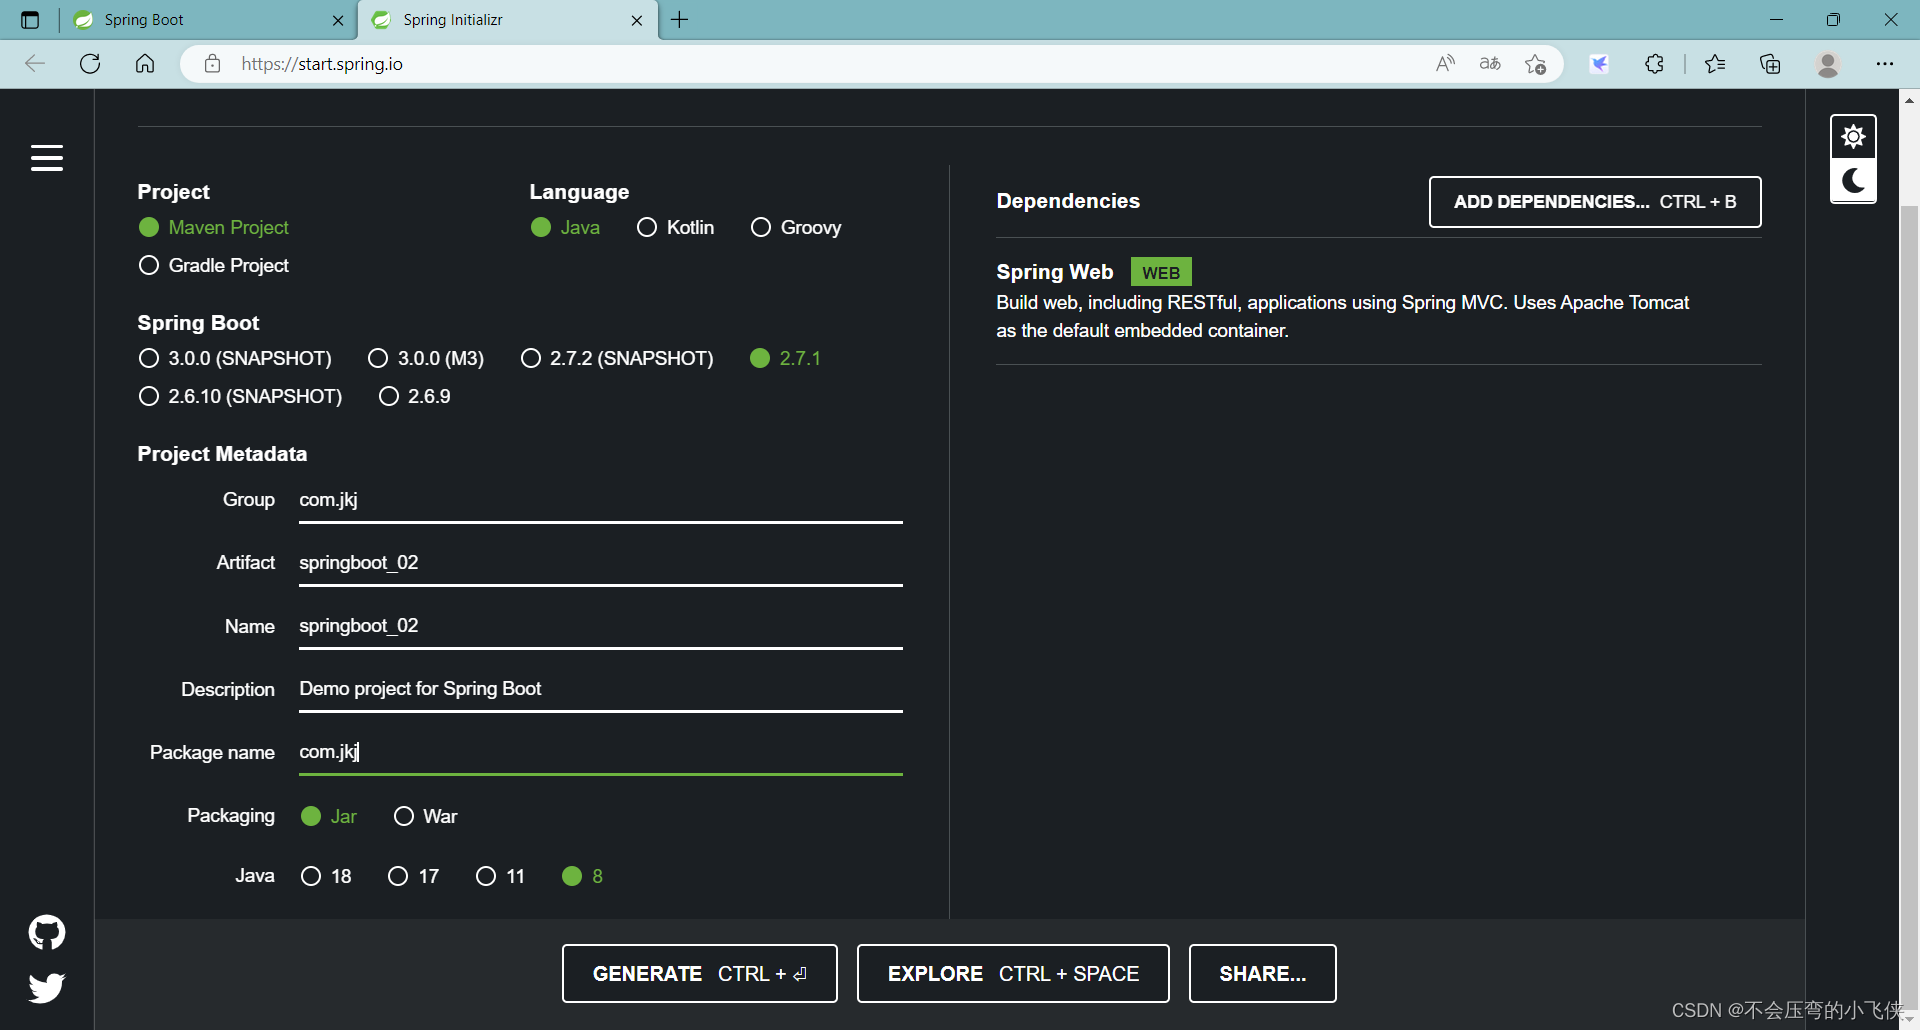Select Maven Project radio option
This screenshot has width=1920, height=1030.
(214, 228)
